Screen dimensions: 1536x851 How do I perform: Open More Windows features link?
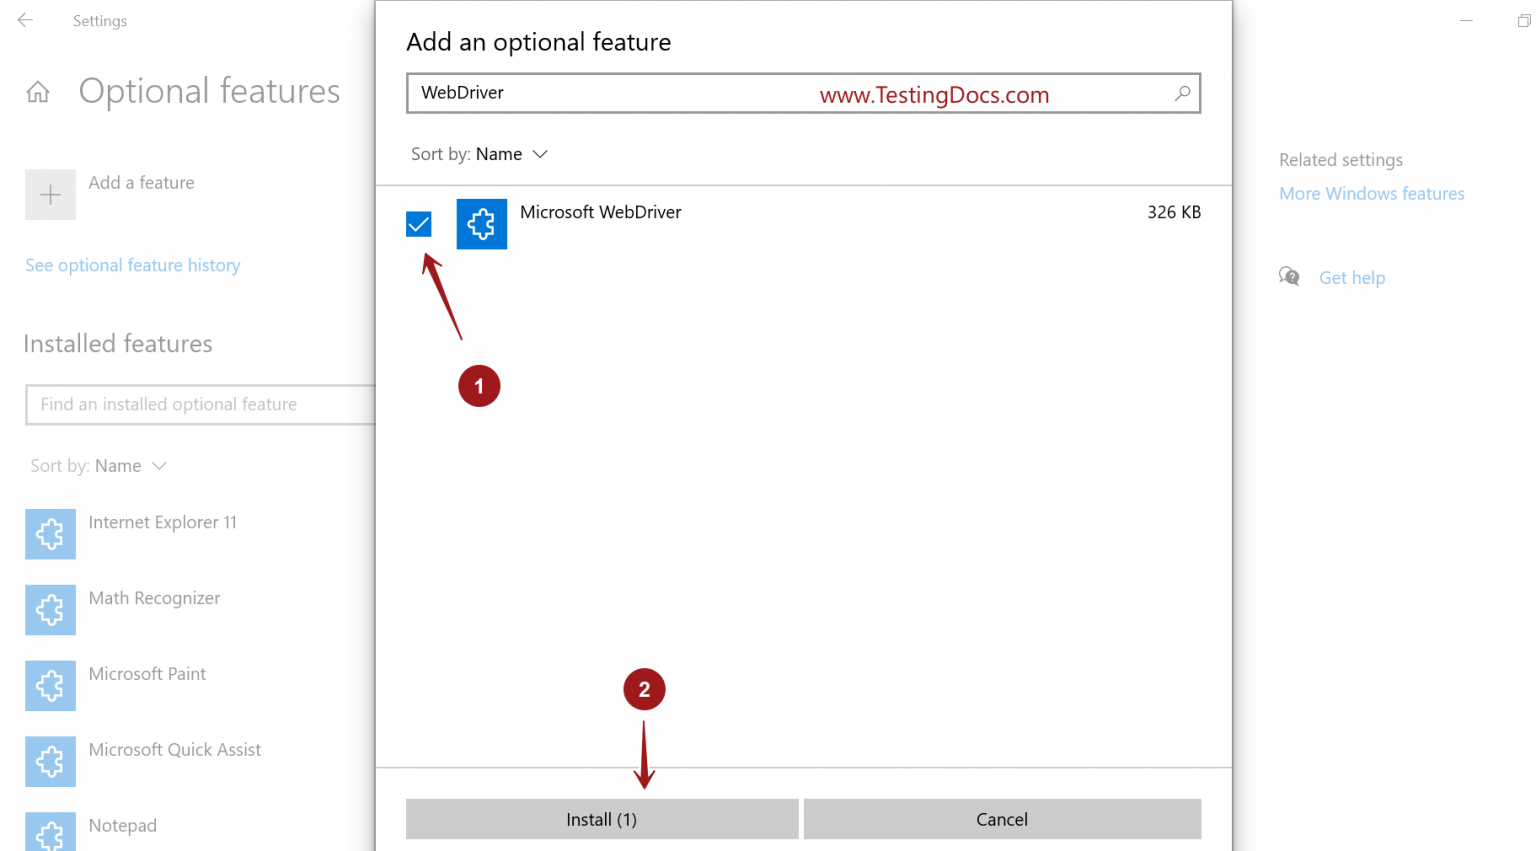(x=1371, y=193)
